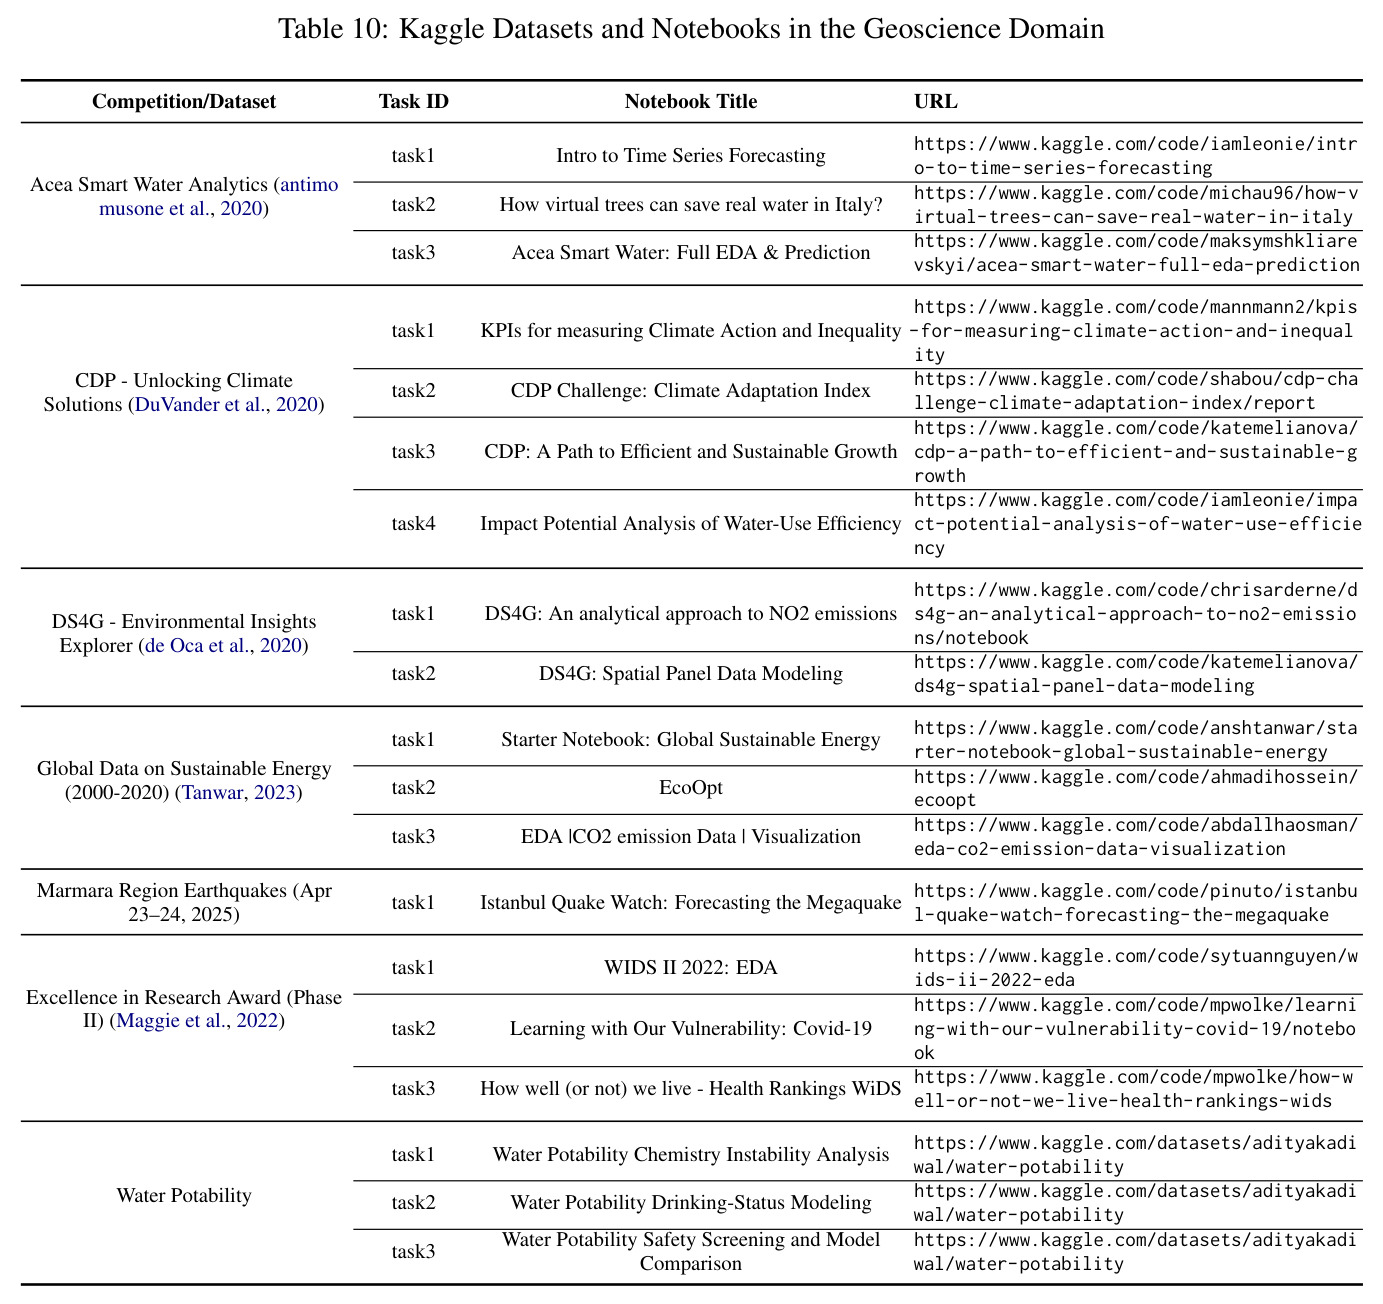Click the Intro to Time Series Forecasting title
1383x1304 pixels.
(691, 155)
